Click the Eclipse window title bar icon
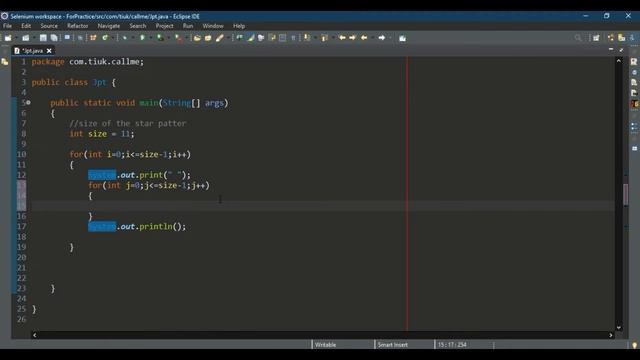 tap(4, 16)
